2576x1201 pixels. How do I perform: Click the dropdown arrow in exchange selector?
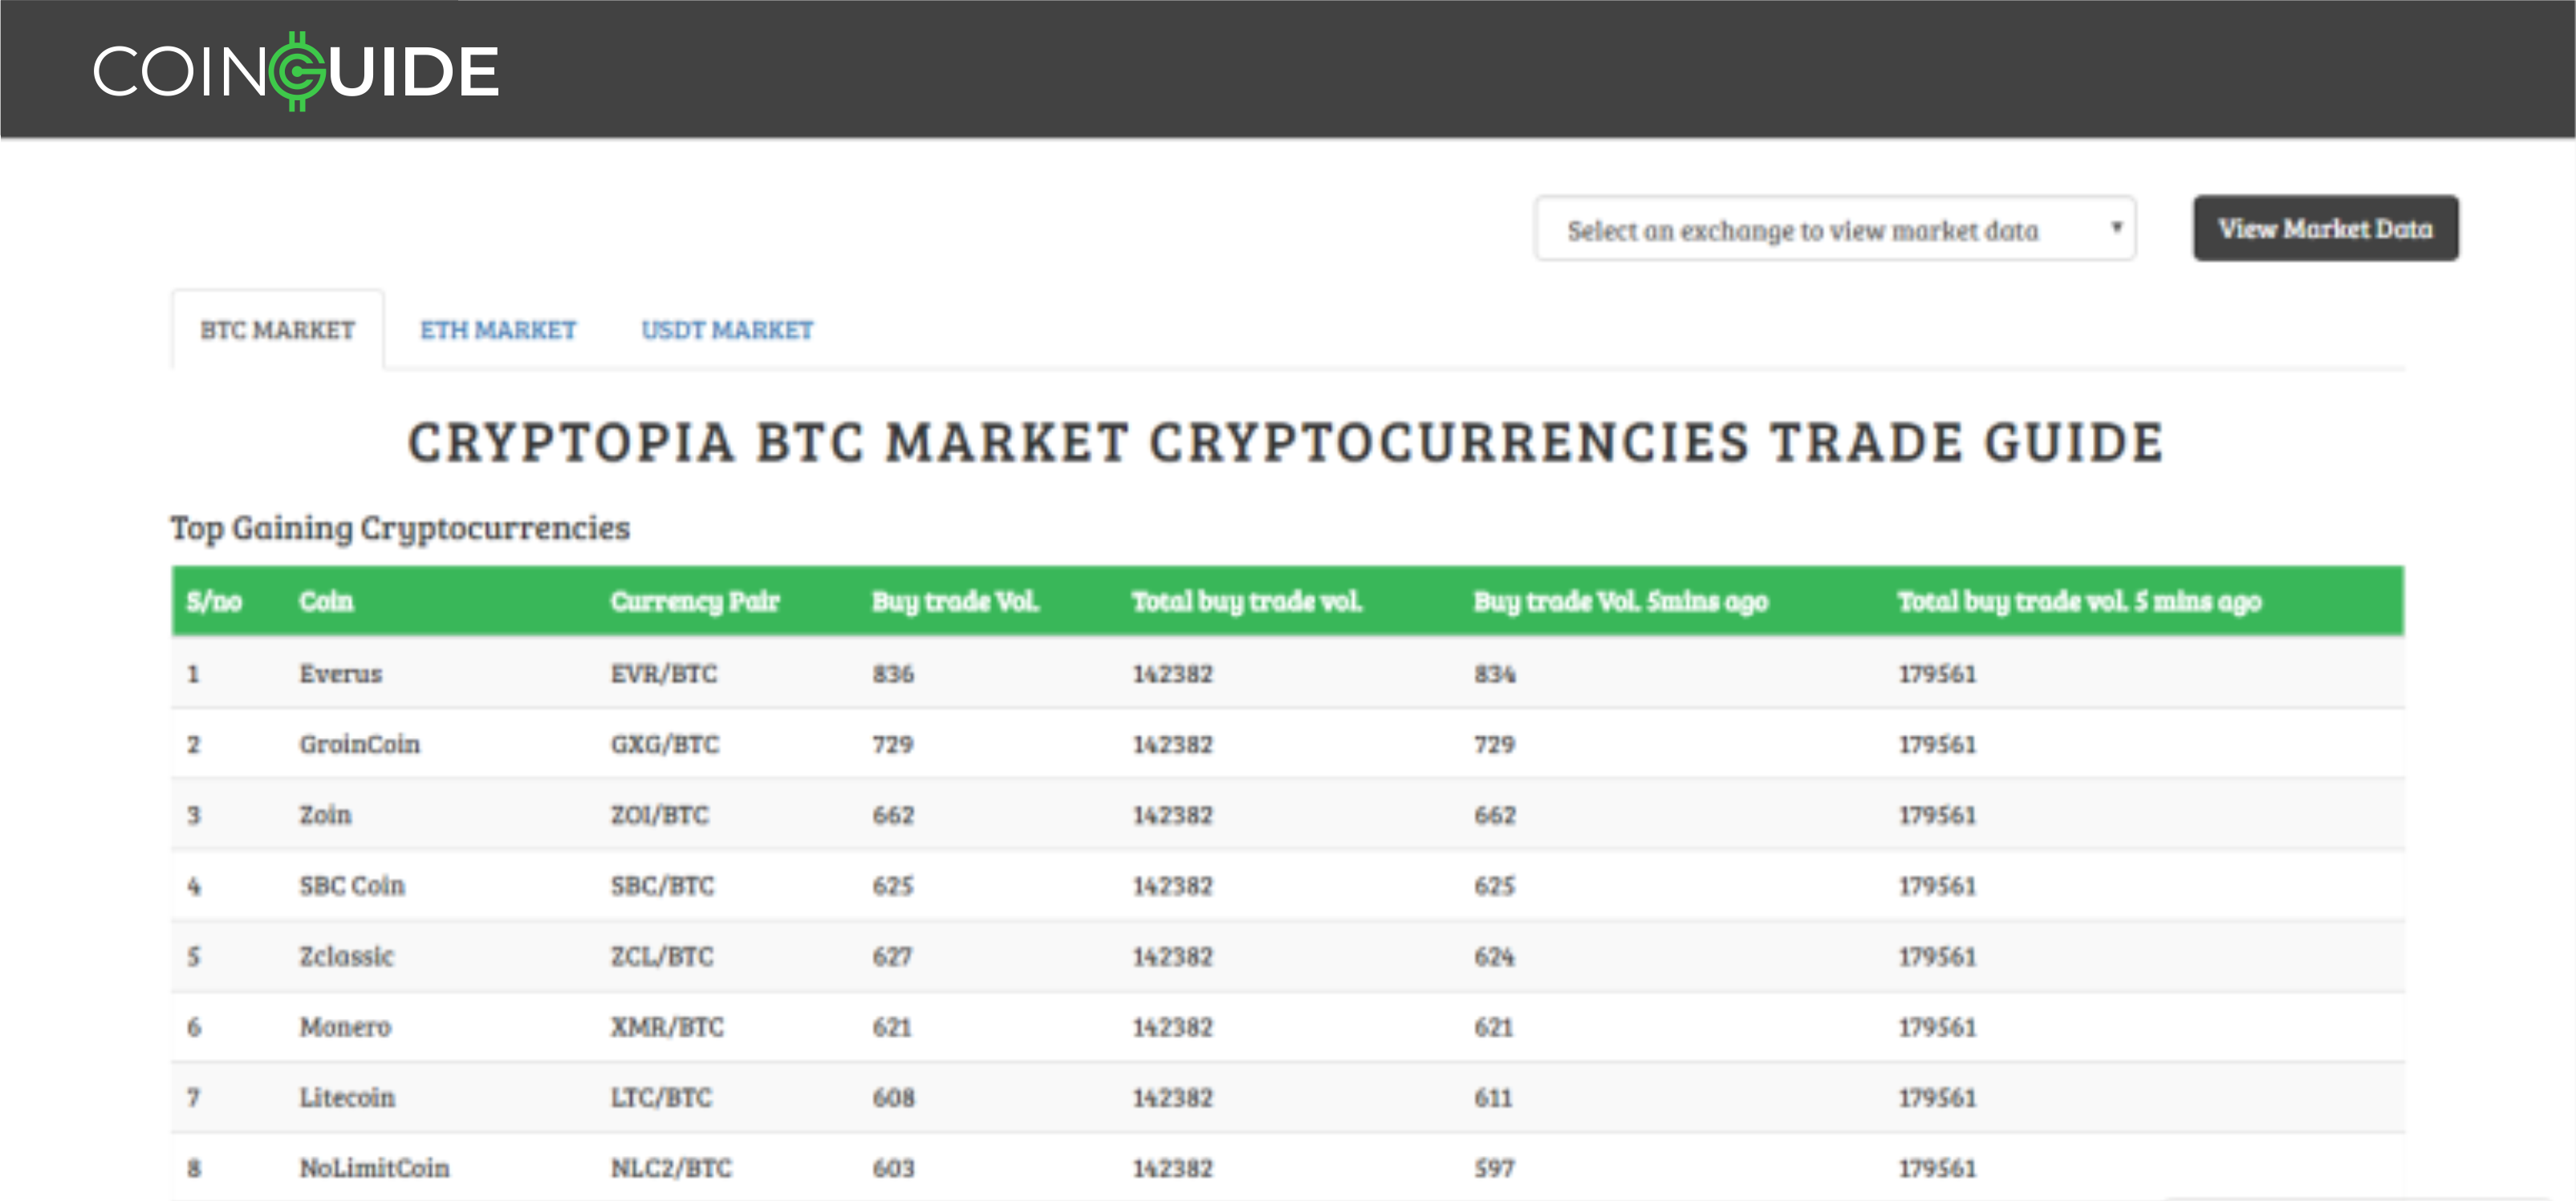[x=2115, y=228]
